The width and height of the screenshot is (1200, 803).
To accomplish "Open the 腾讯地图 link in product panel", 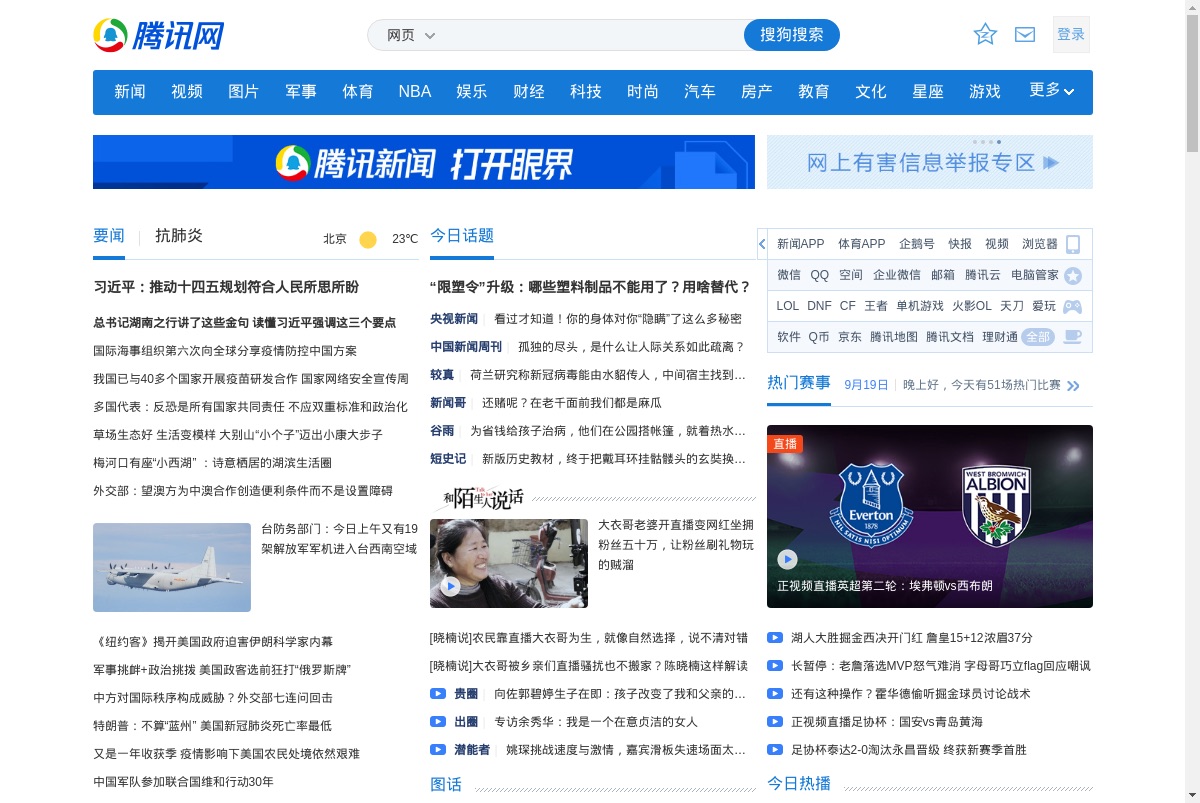I will click(894, 337).
